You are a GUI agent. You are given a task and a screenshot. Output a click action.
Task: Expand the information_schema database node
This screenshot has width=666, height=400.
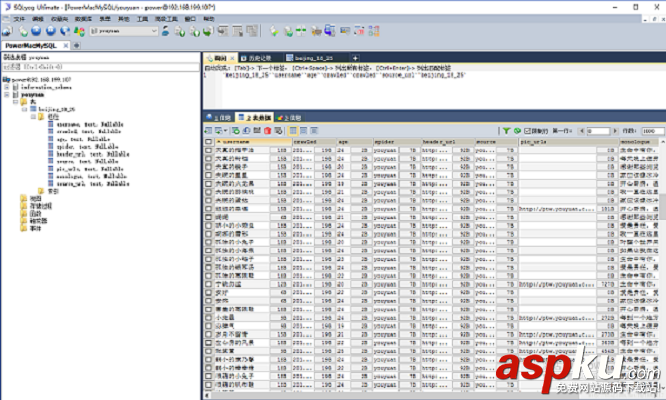pos(7,87)
